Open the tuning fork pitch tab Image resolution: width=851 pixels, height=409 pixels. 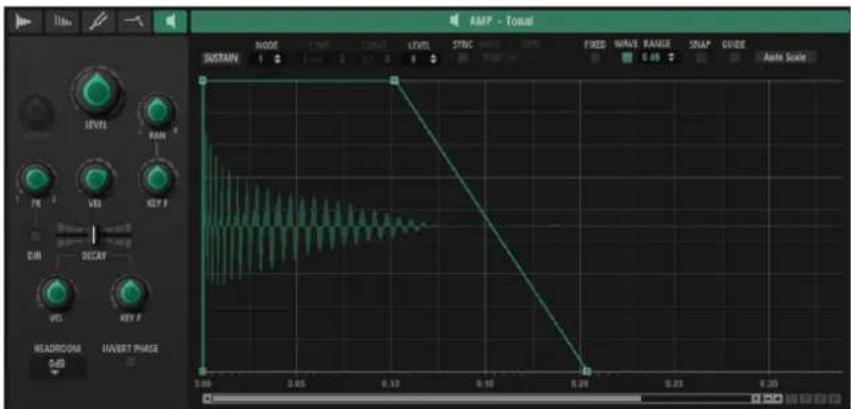(x=99, y=21)
